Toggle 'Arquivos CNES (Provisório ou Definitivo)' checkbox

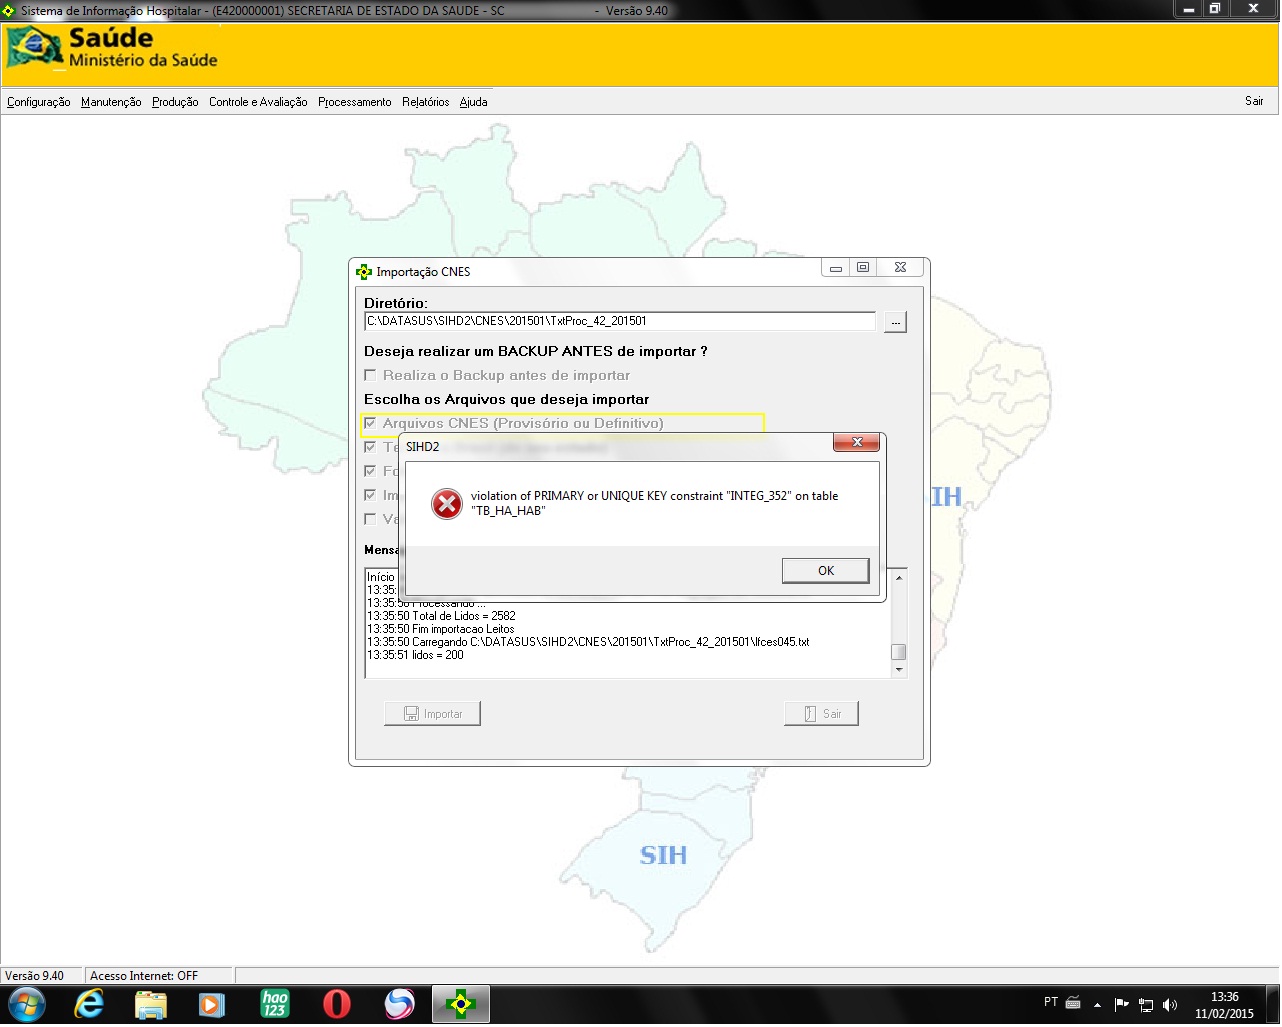pyautogui.click(x=371, y=424)
